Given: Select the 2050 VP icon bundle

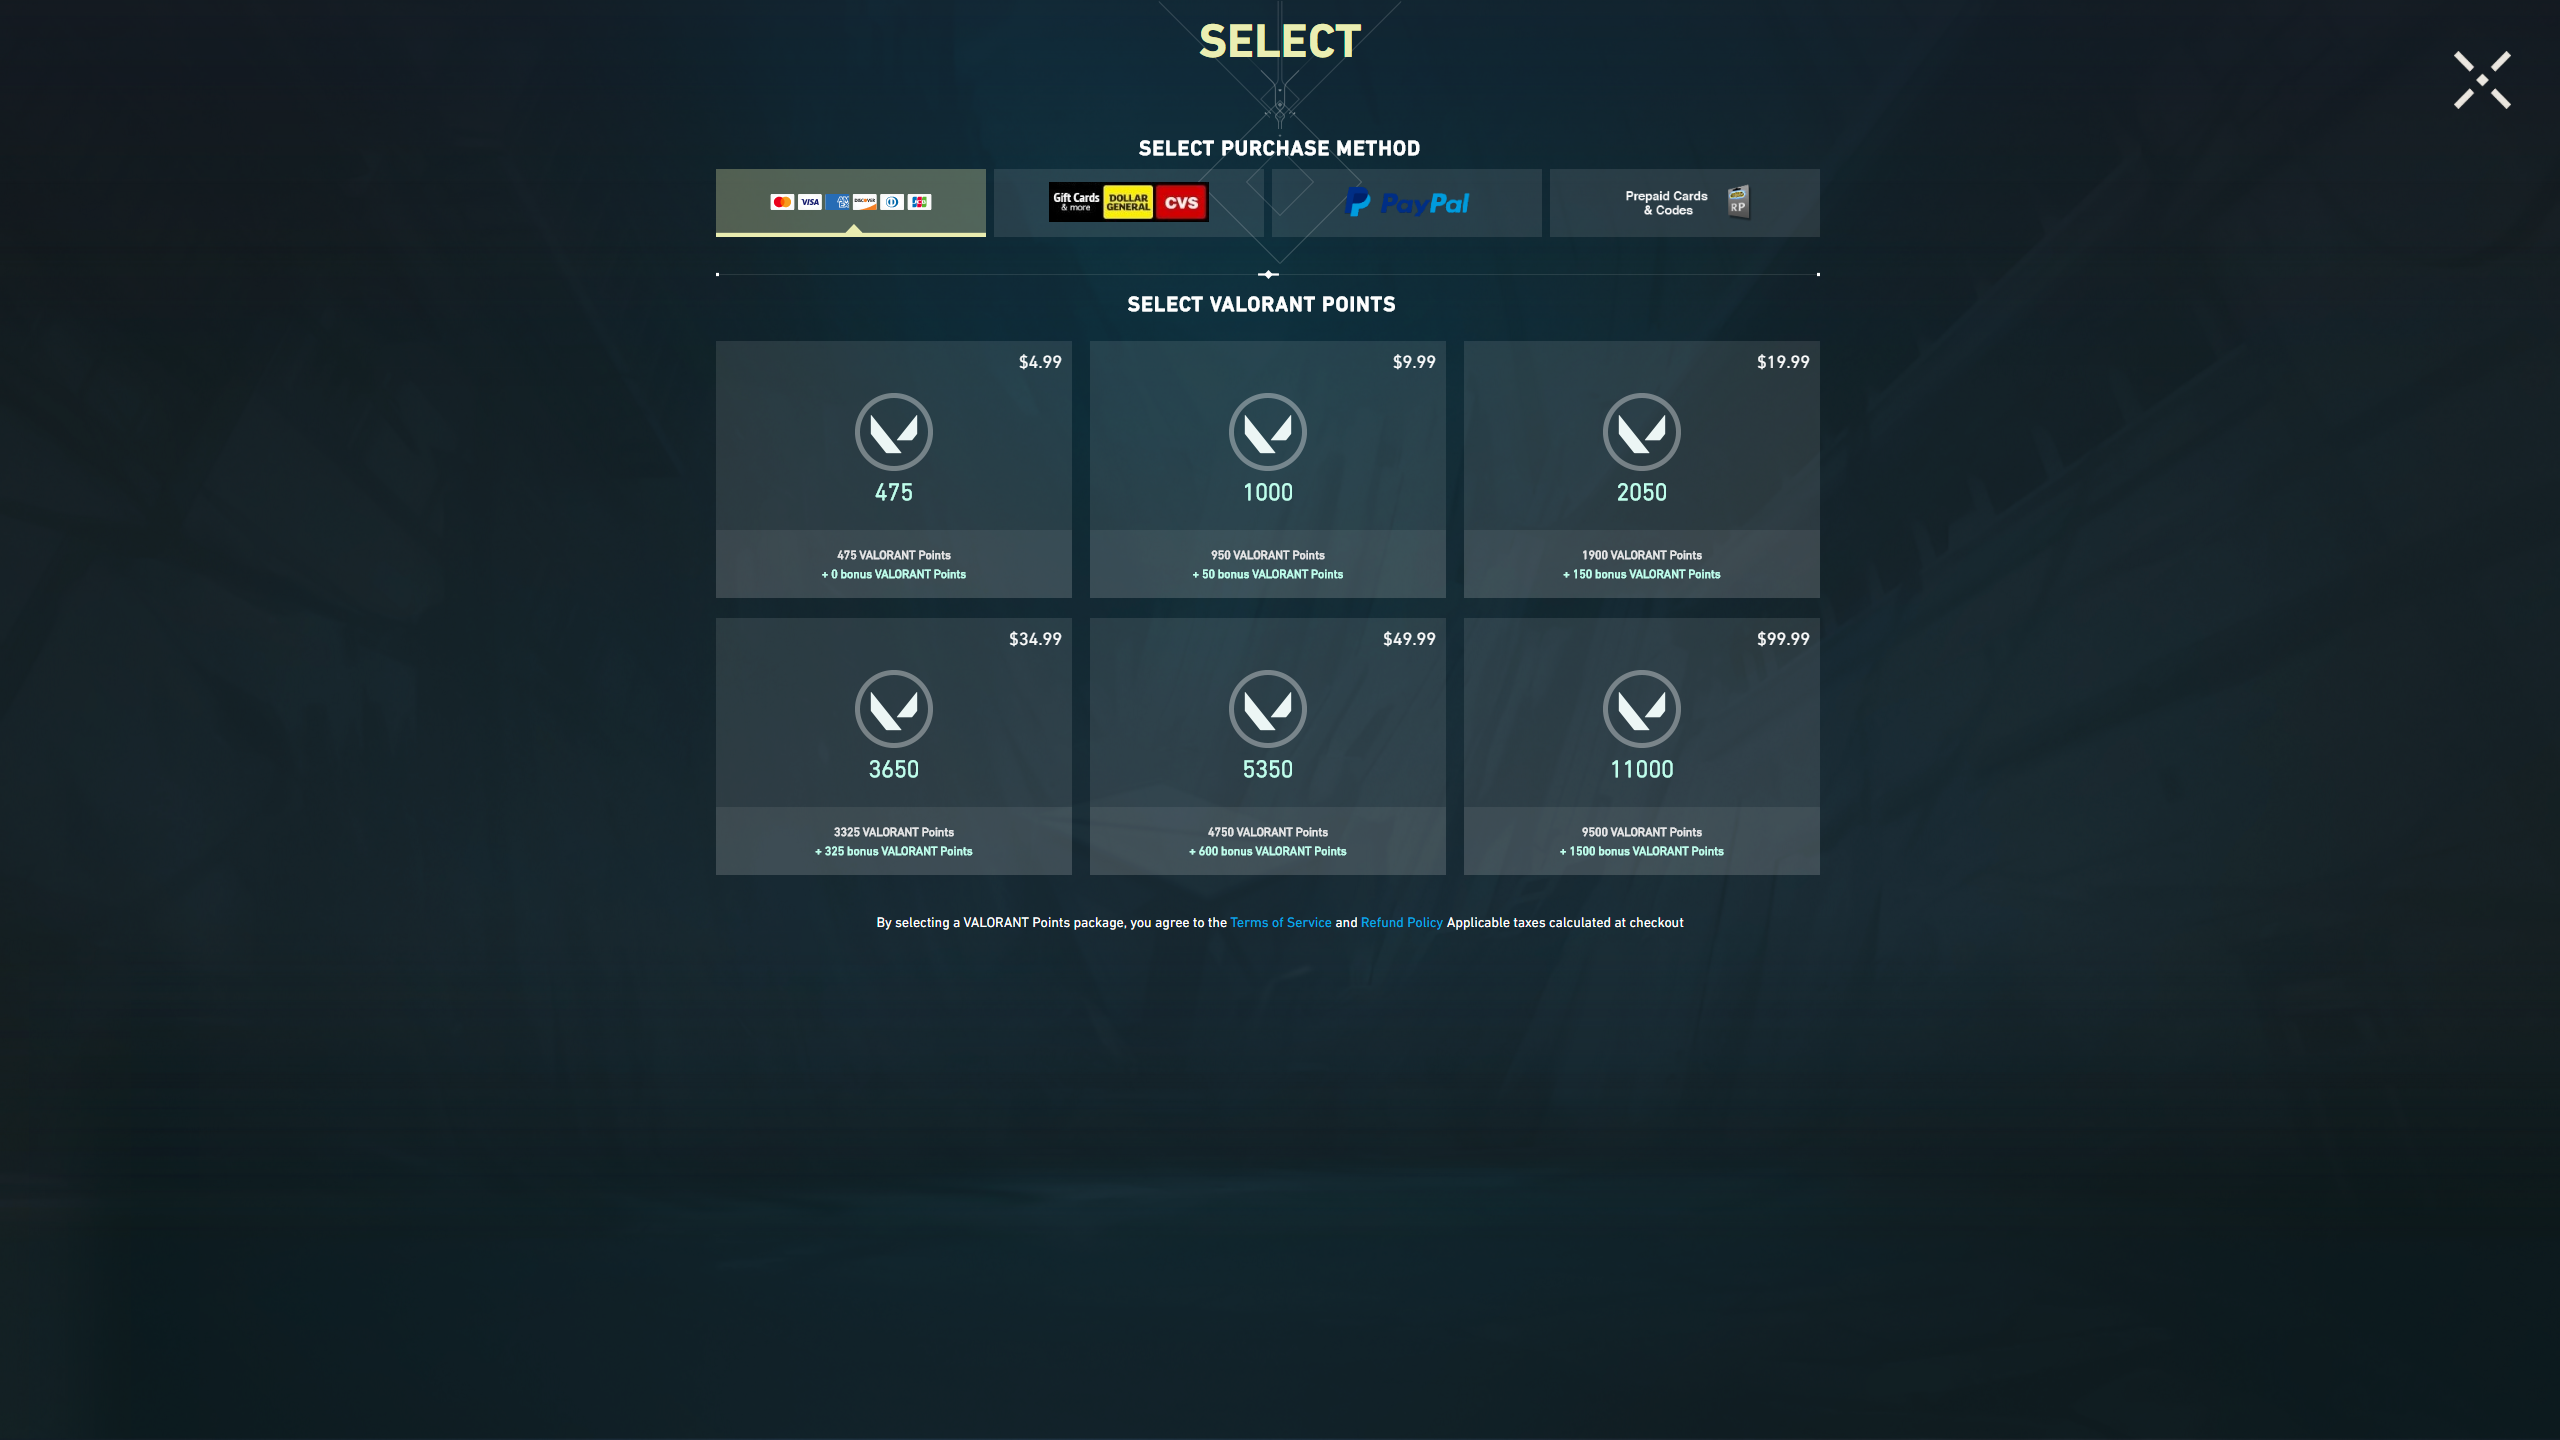Looking at the screenshot, I should click(x=1640, y=433).
